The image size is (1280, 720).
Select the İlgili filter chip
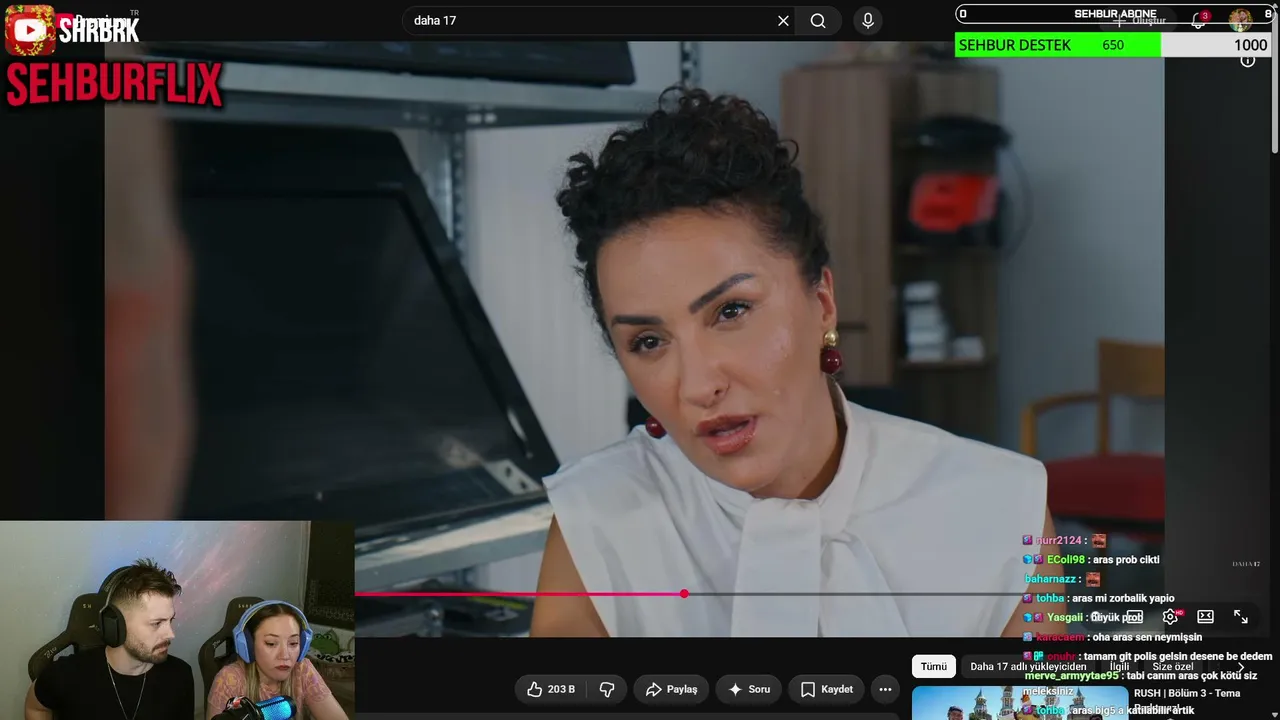click(x=1119, y=667)
